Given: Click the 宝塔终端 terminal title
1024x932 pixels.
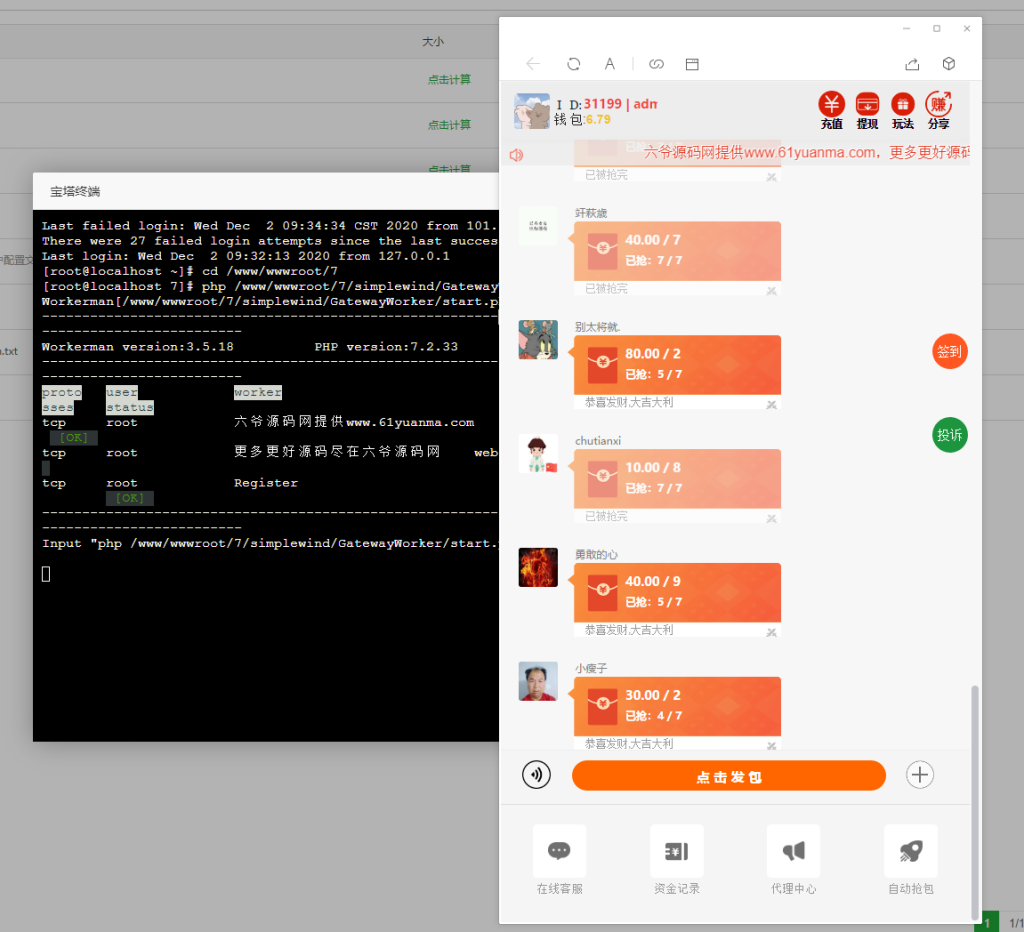Looking at the screenshot, I should [x=75, y=191].
